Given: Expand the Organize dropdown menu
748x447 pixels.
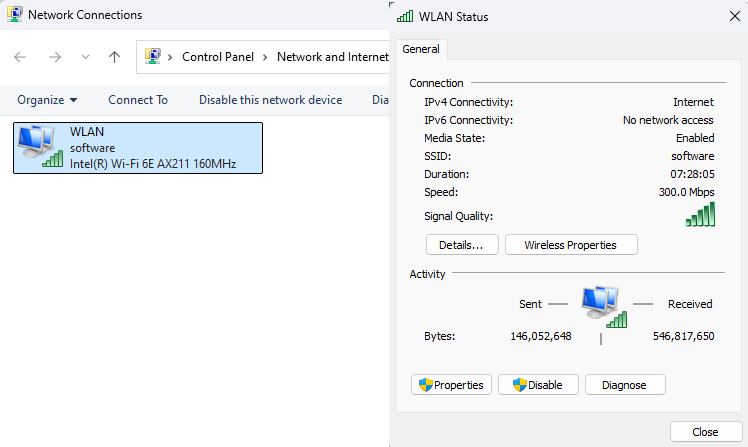Looking at the screenshot, I should [47, 100].
